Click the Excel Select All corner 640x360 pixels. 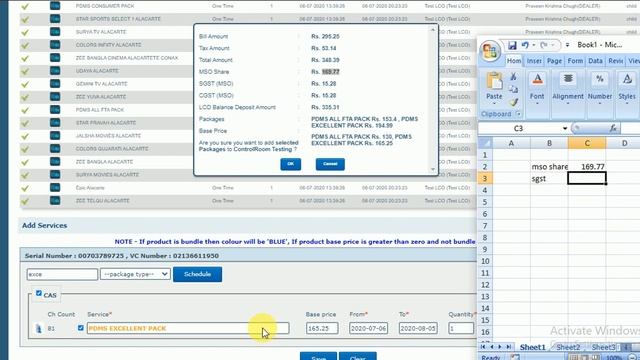(485, 143)
